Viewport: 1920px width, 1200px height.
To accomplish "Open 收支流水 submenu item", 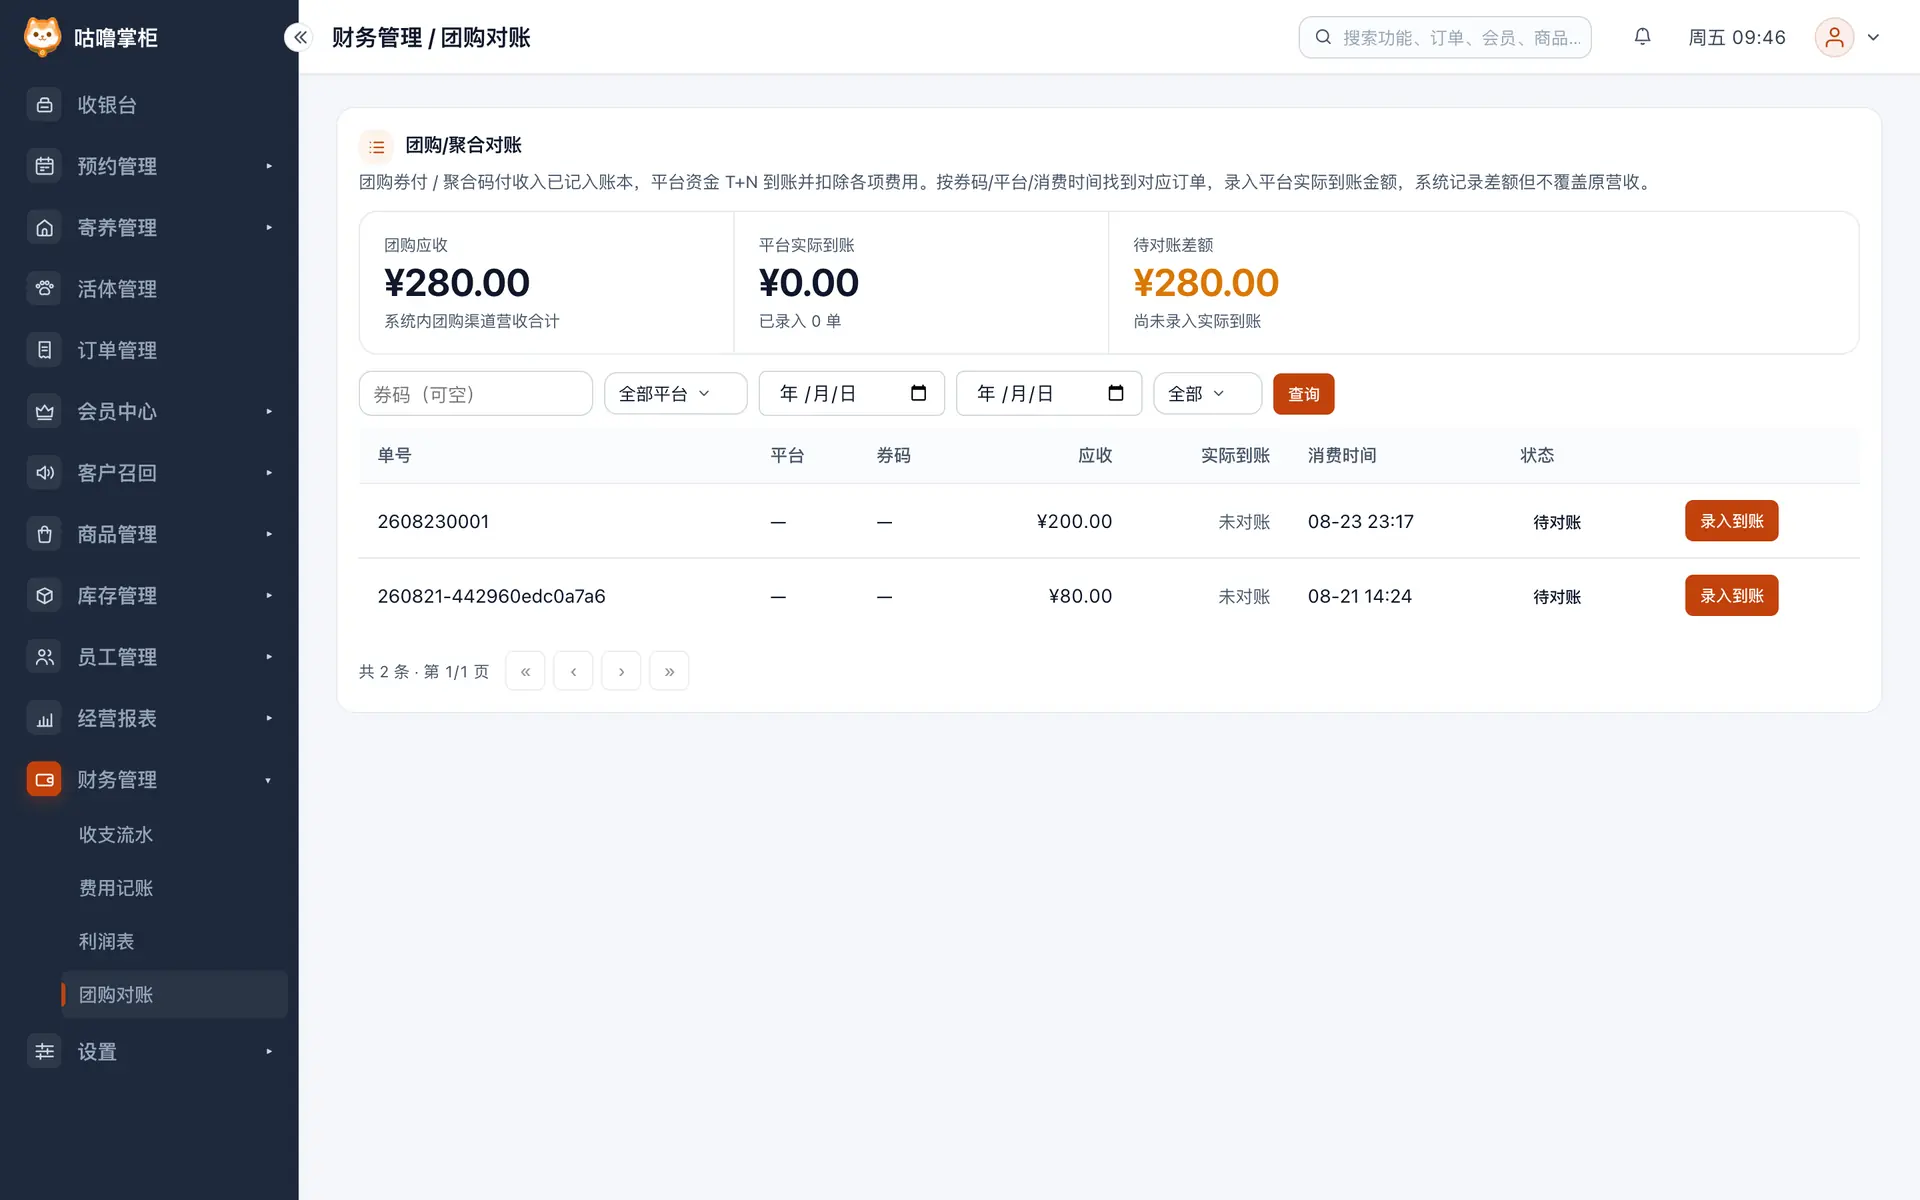I will pyautogui.click(x=174, y=834).
